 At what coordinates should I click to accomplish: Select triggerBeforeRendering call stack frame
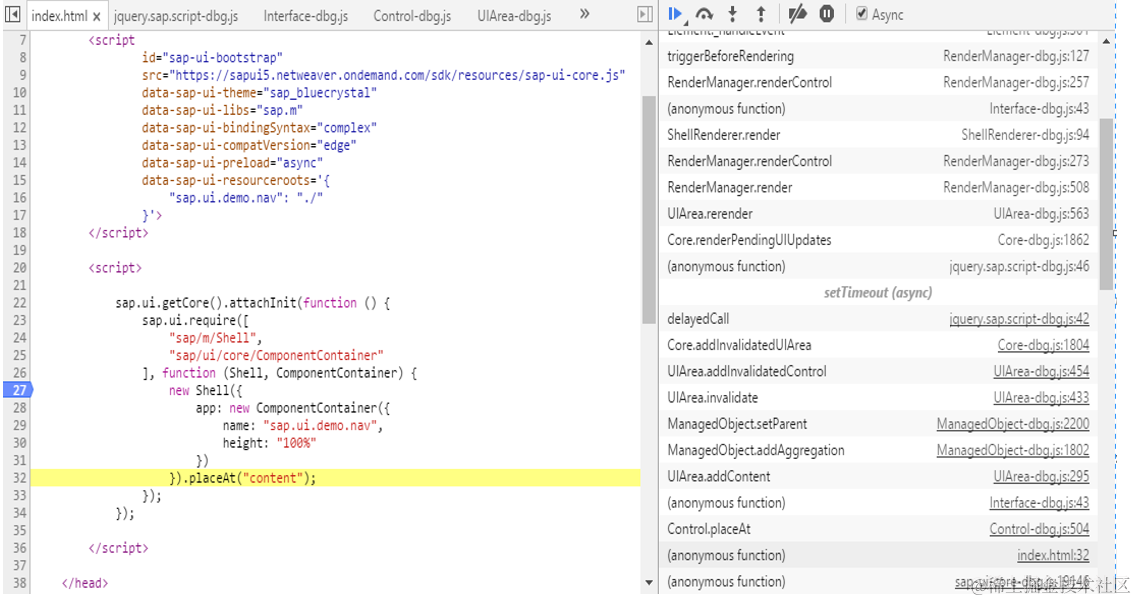878,56
